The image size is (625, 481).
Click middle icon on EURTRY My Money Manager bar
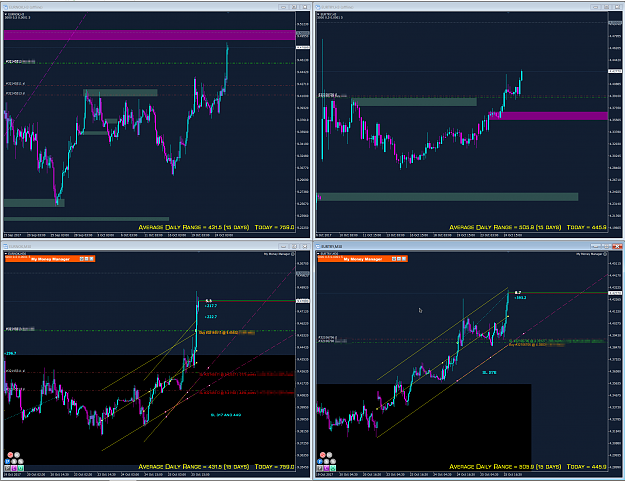tap(399, 259)
